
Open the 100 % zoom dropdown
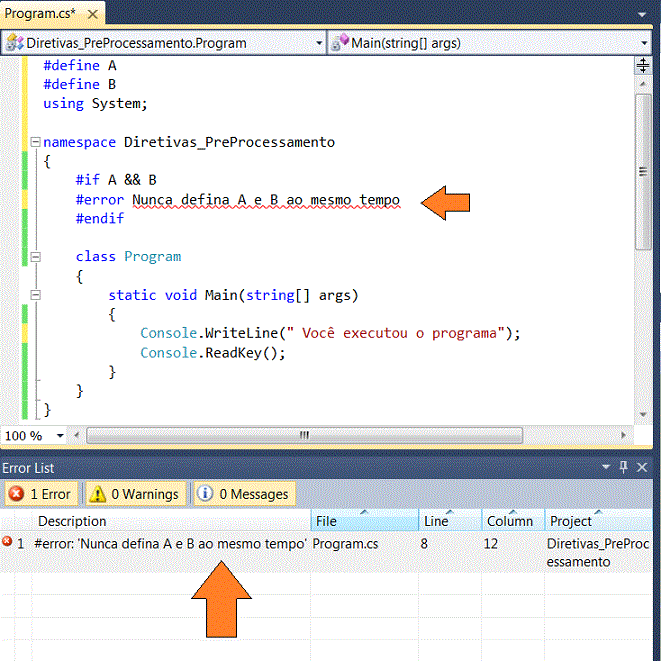60,435
